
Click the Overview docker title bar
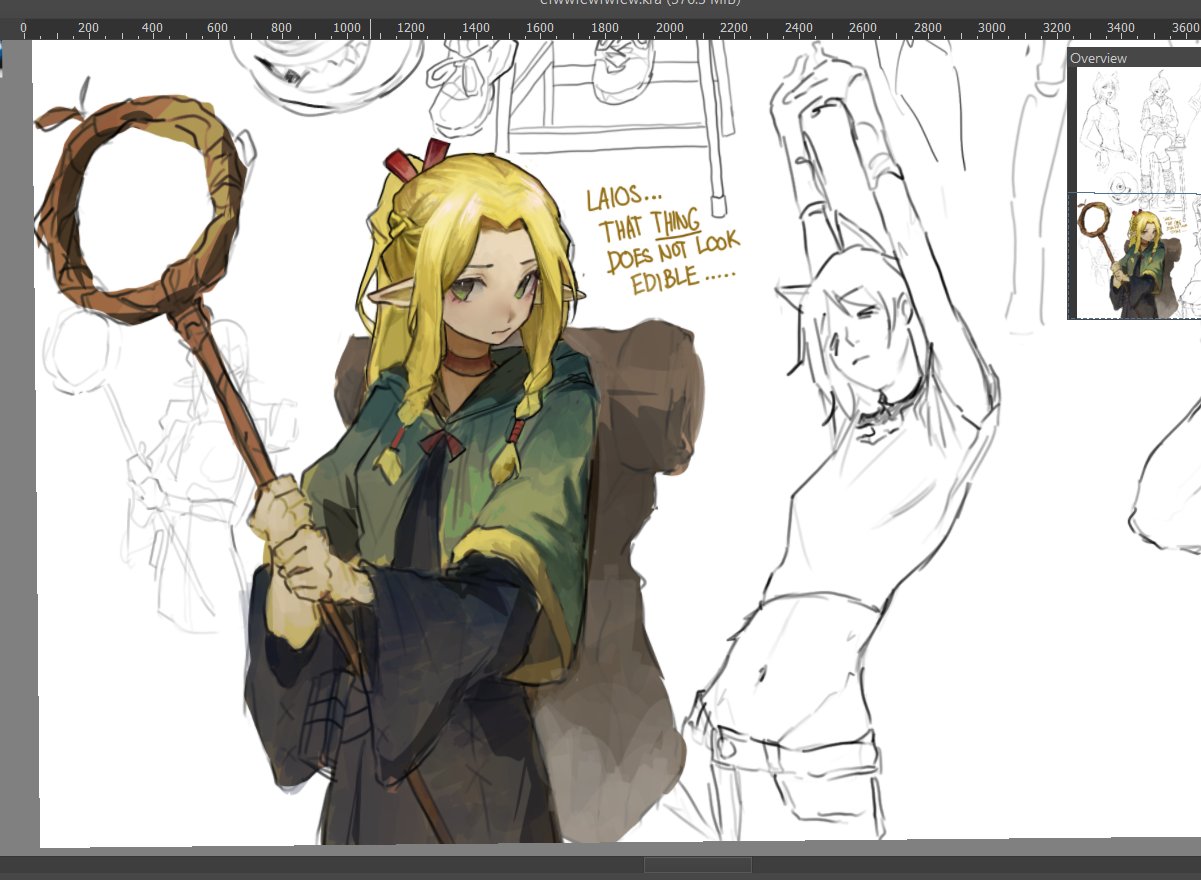click(x=1135, y=58)
